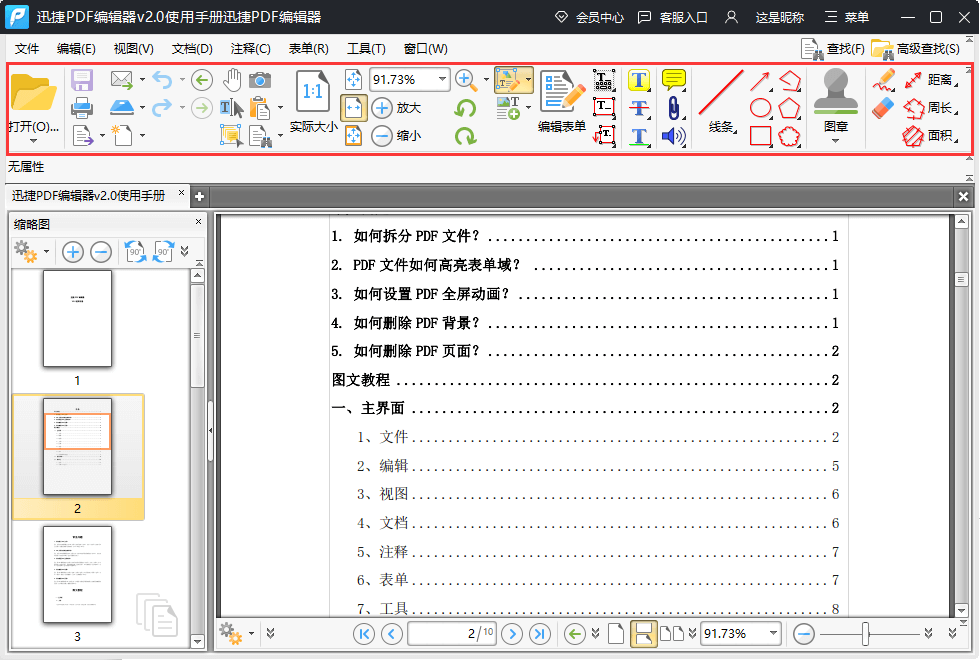Click the 高级查找(S) button
This screenshot has height=660, width=980.
pos(917,48)
